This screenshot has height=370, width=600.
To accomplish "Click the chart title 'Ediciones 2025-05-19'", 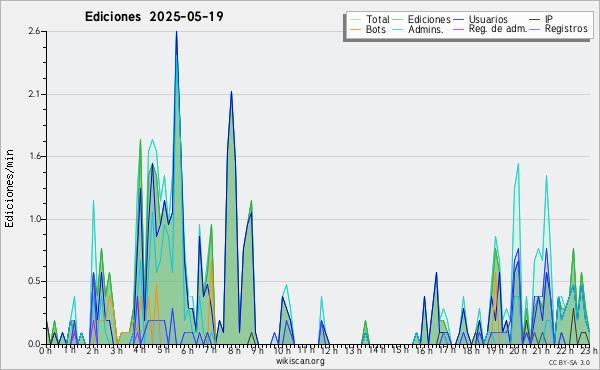I will click(154, 17).
